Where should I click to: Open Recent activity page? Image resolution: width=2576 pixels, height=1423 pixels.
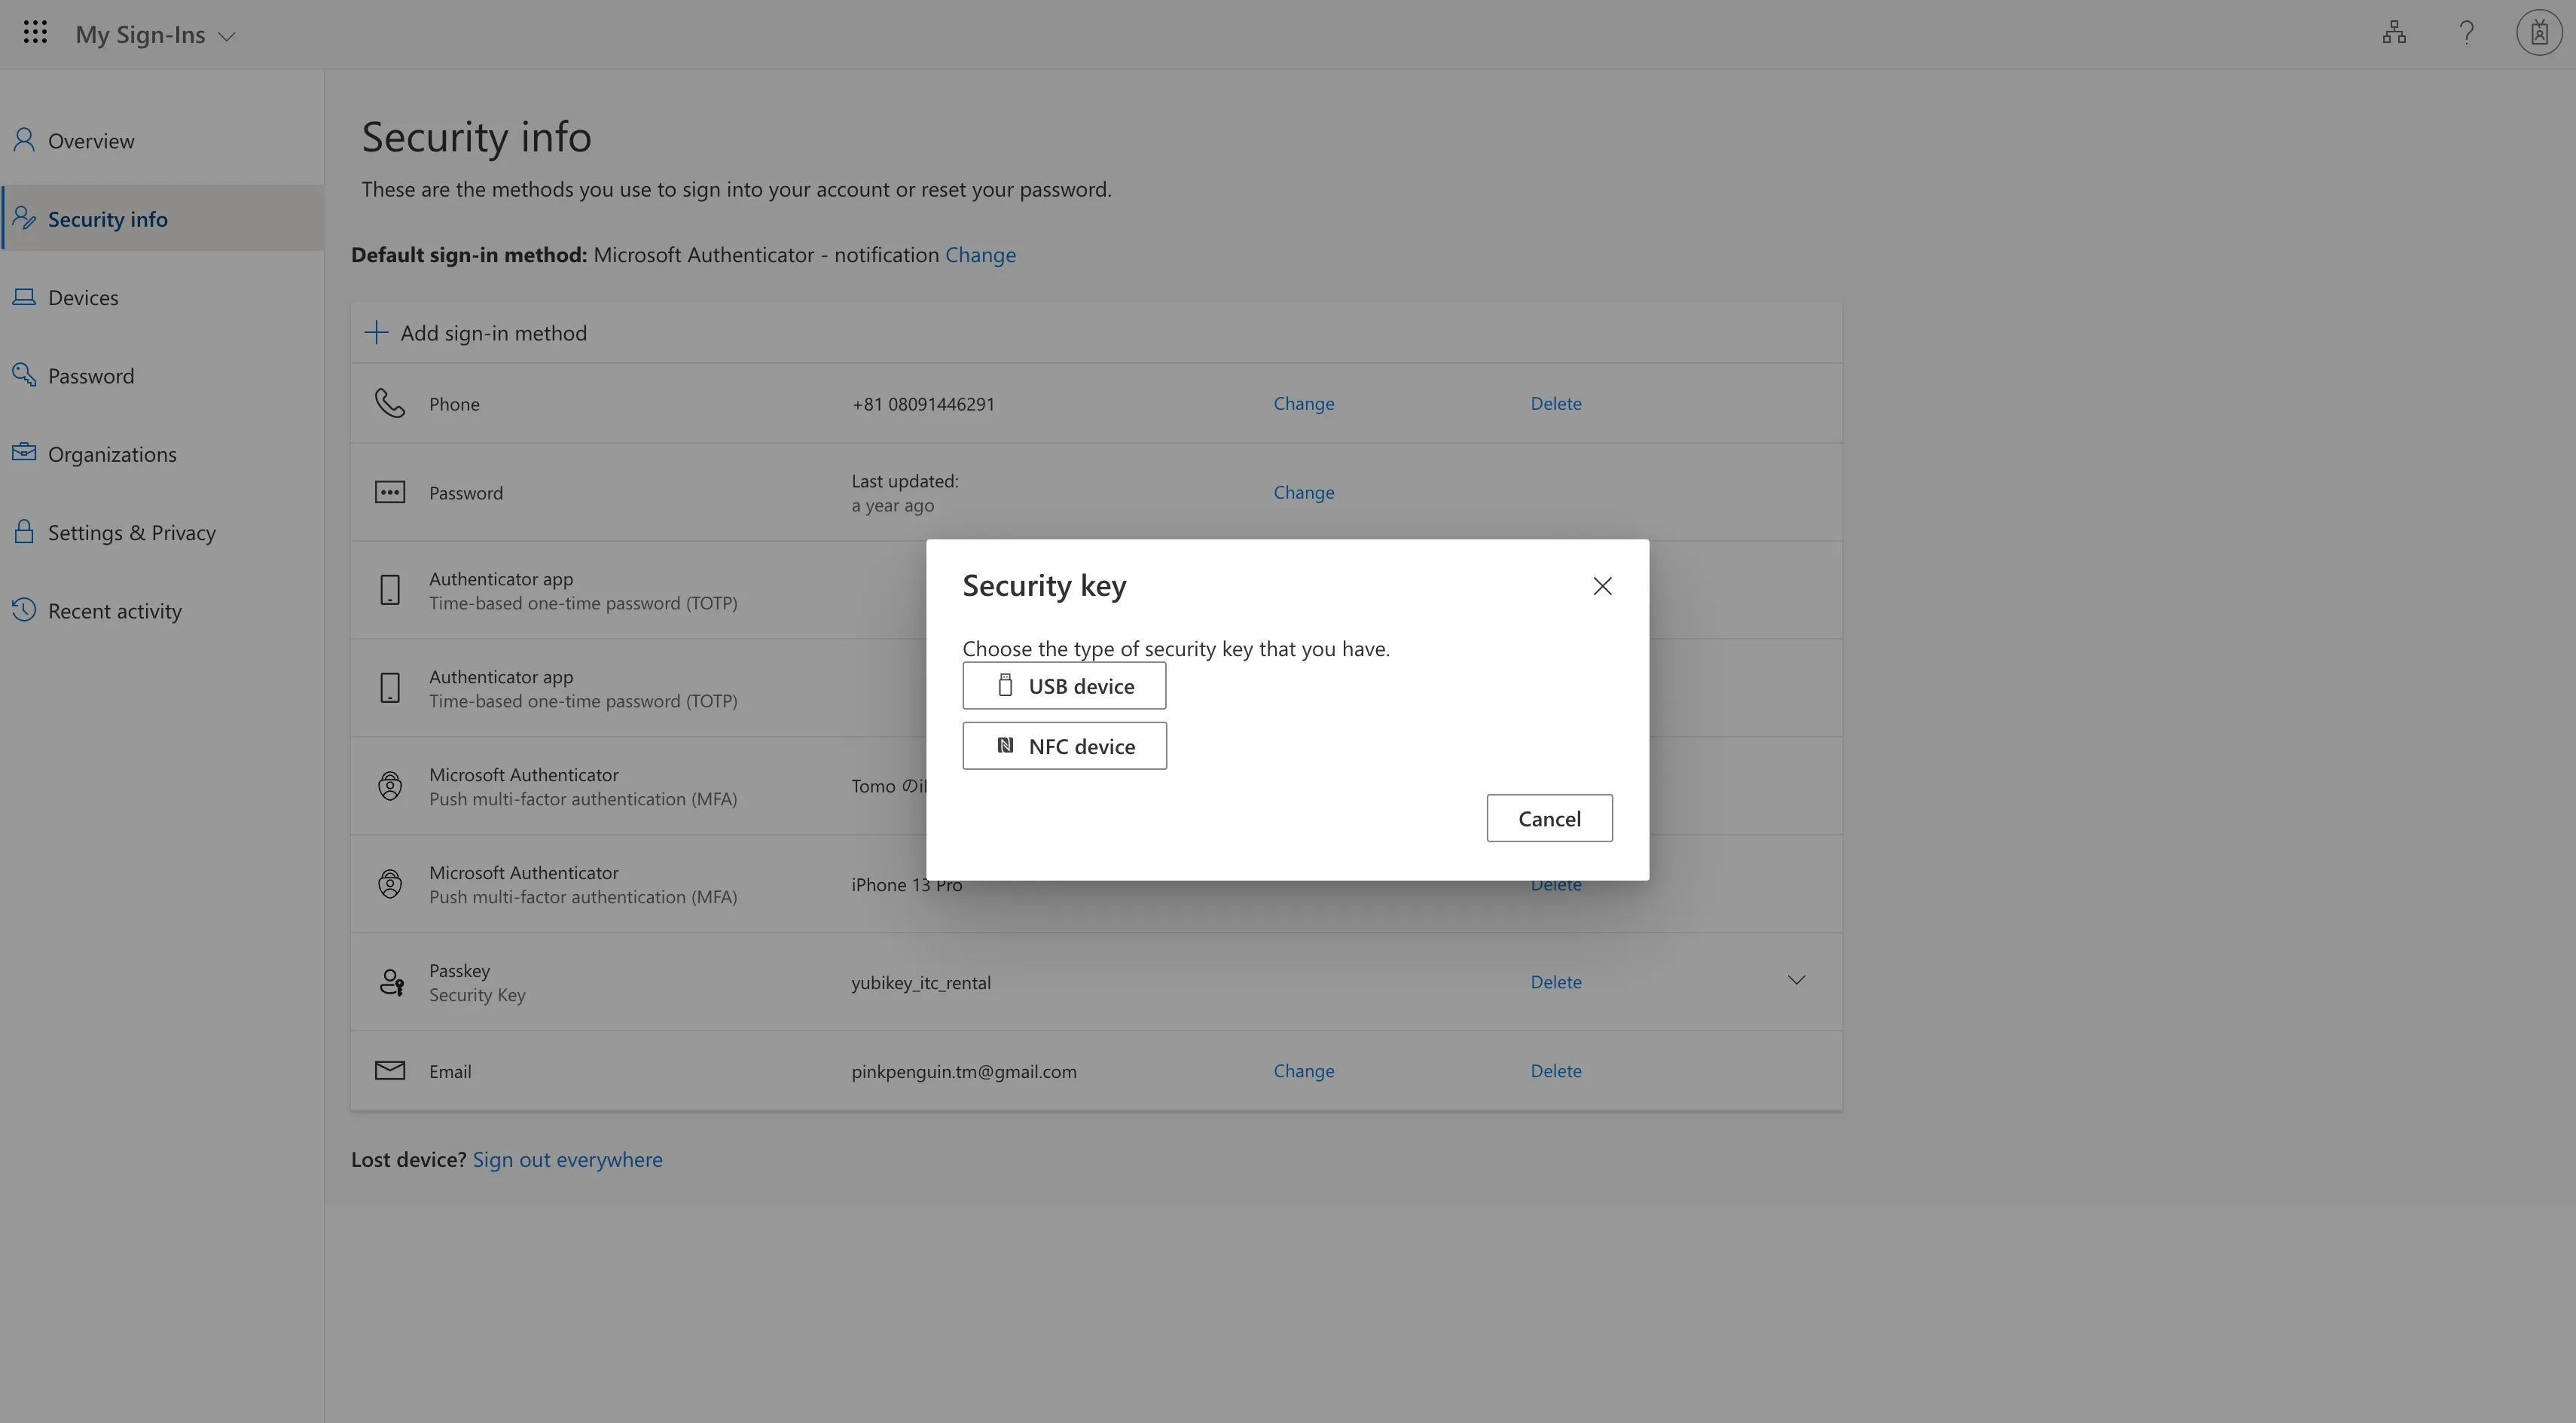pos(114,611)
